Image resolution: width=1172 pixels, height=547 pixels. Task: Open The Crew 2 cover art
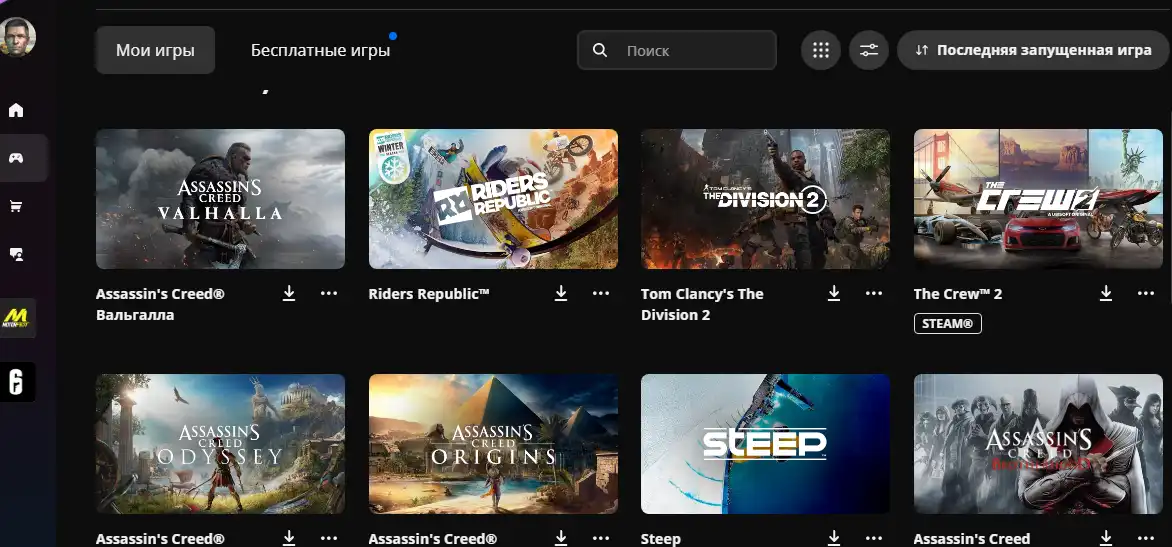[x=1038, y=199]
